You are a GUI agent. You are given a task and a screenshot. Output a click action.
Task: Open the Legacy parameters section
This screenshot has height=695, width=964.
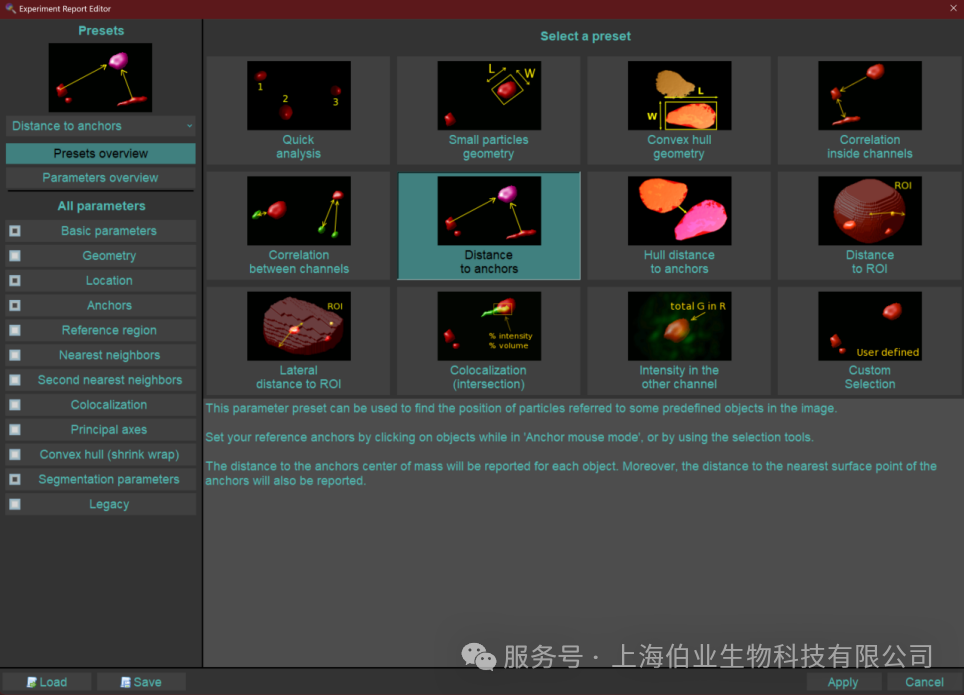pos(109,504)
